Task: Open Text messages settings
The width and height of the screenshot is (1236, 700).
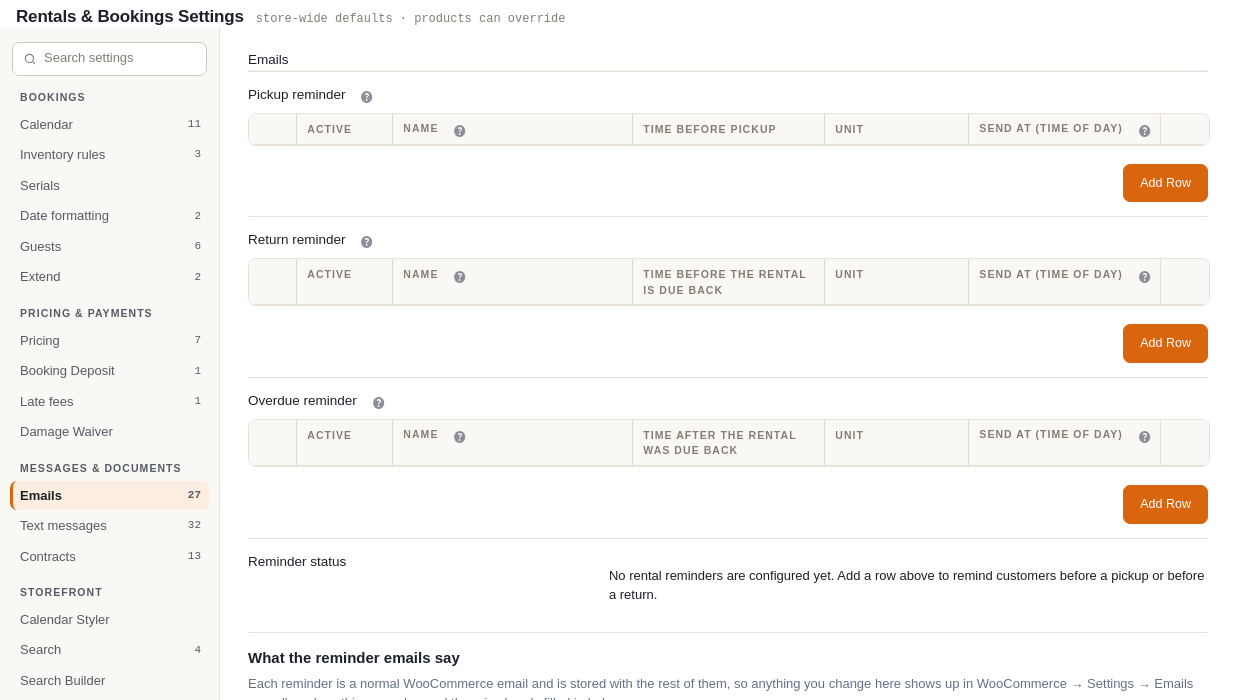Action: click(x=110, y=526)
